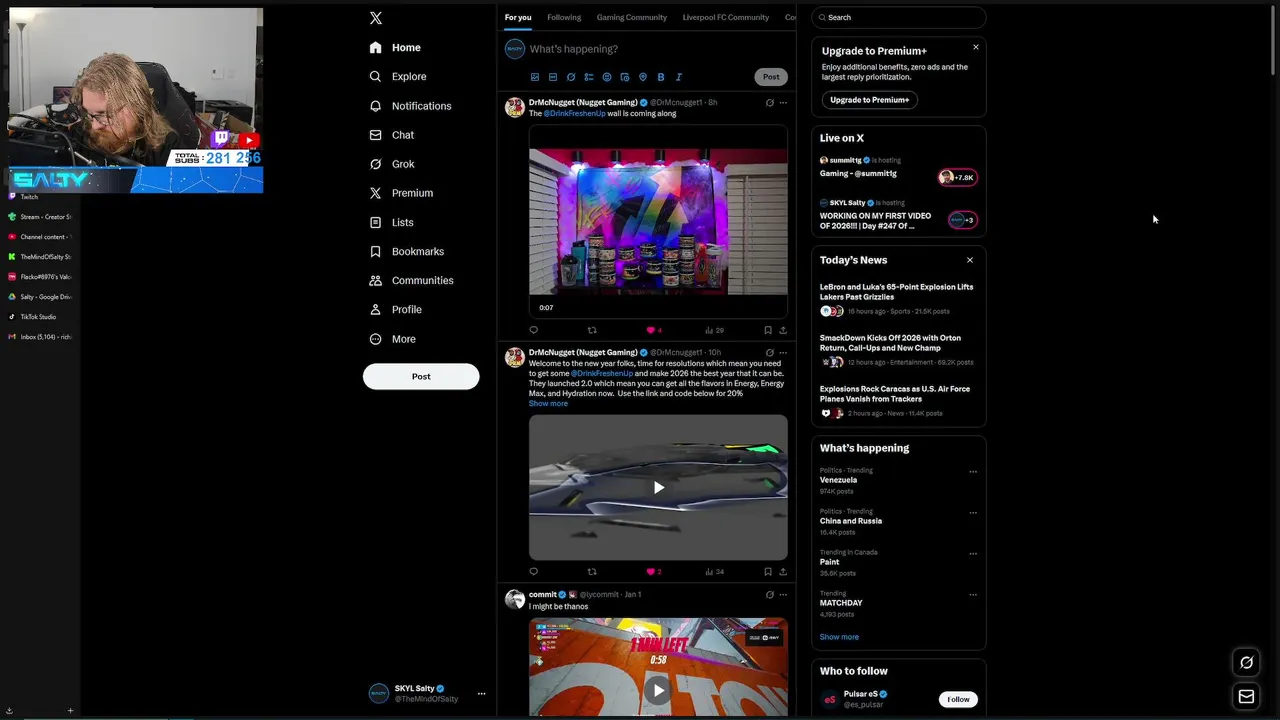This screenshot has width=1280, height=720.
Task: Open Premium in the sidebar
Action: click(x=401, y=193)
